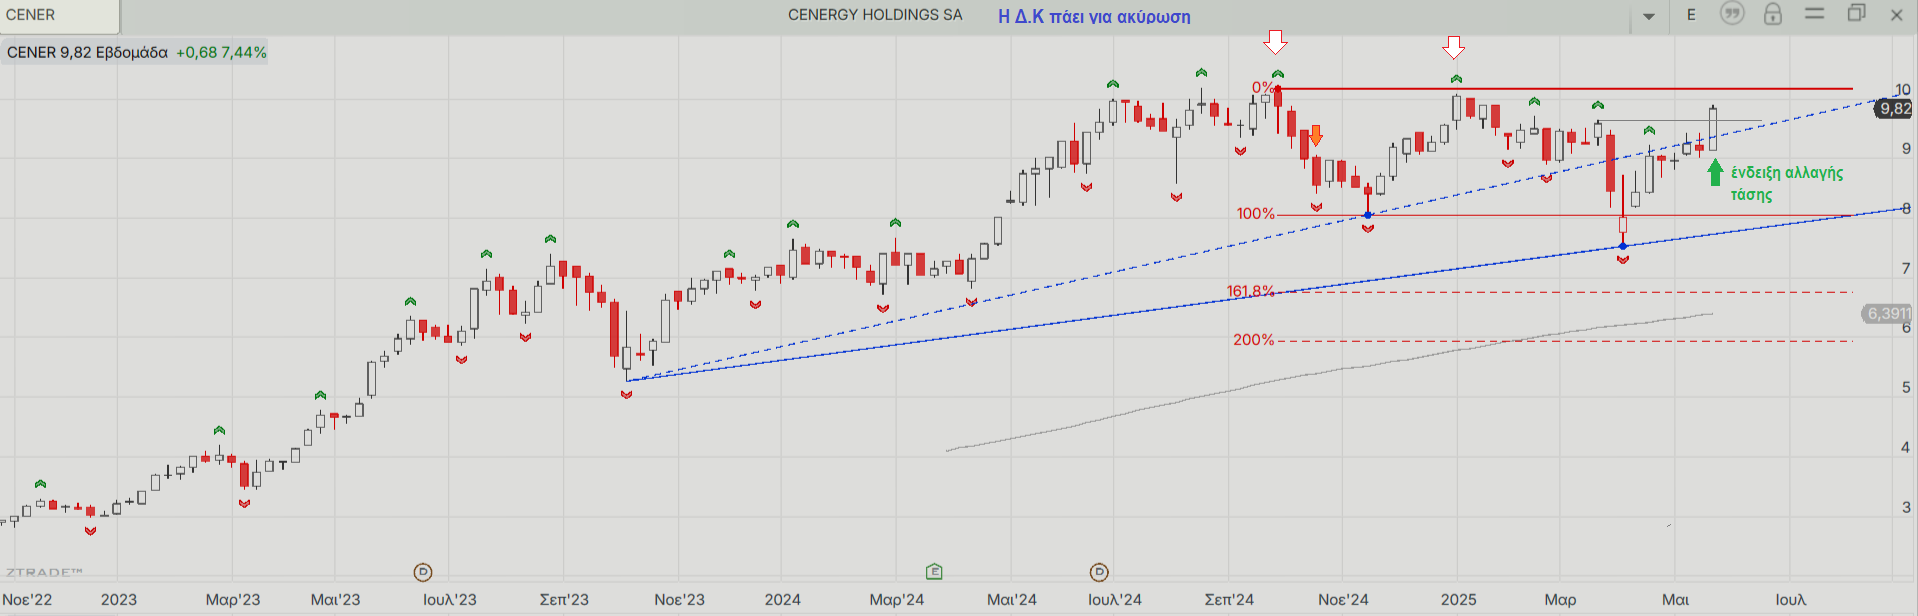Select the Fibonacci 200% level label
Screen dimensions: 1918x616
[x=1253, y=340]
